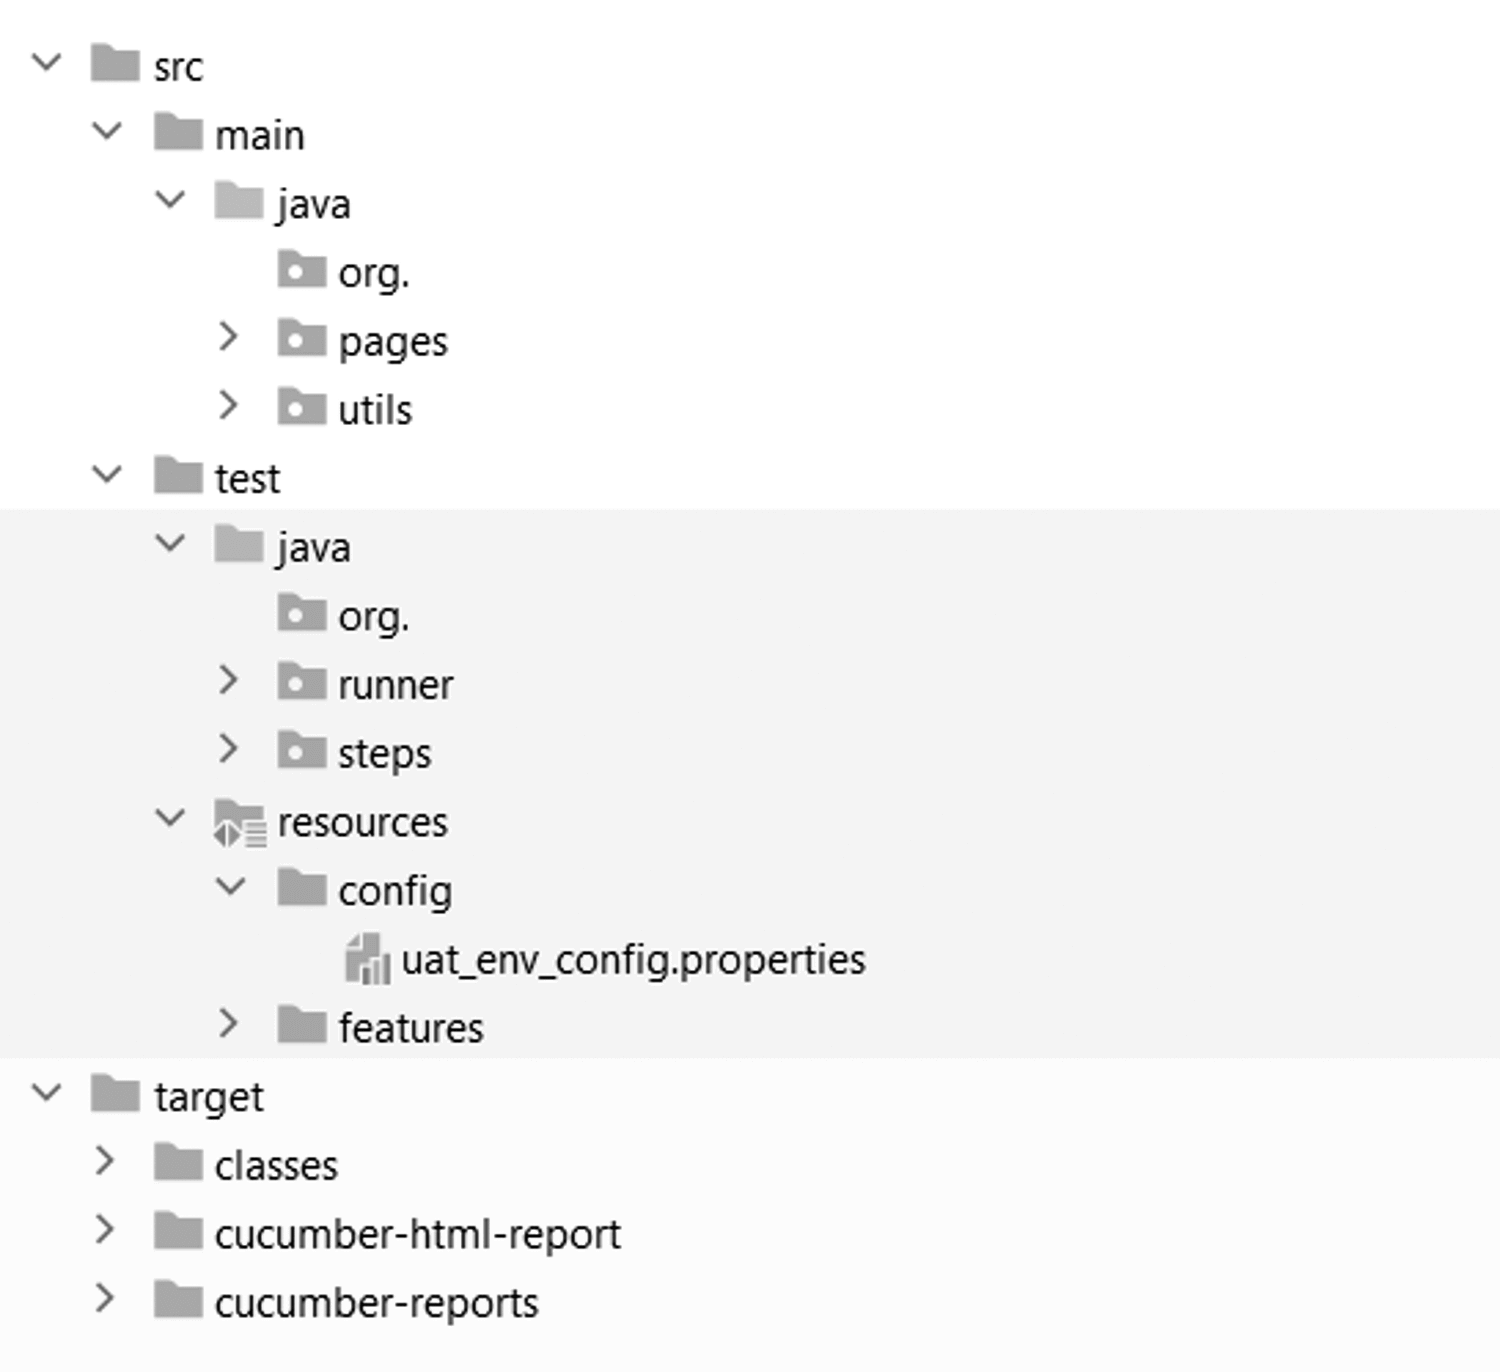Click the steps package folder icon
1500x1372 pixels.
302,750
